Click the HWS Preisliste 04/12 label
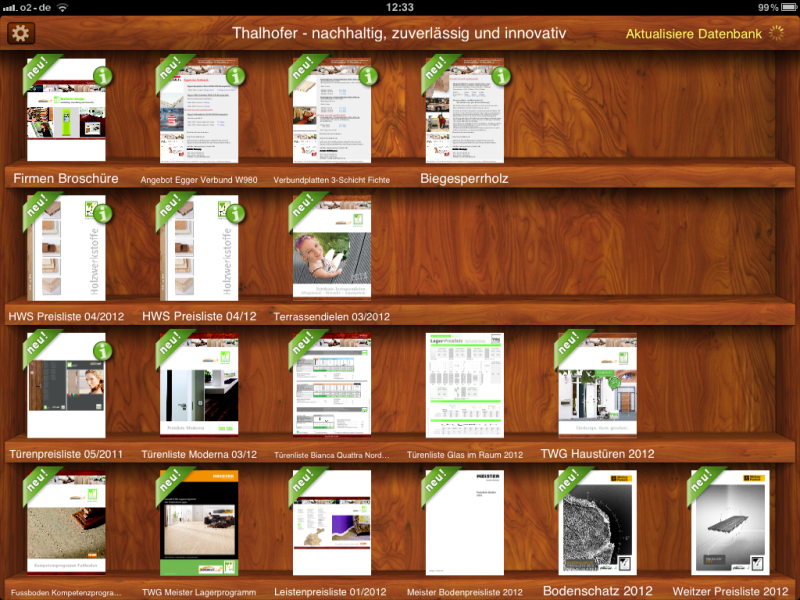Image resolution: width=800 pixels, height=600 pixels. (x=199, y=316)
